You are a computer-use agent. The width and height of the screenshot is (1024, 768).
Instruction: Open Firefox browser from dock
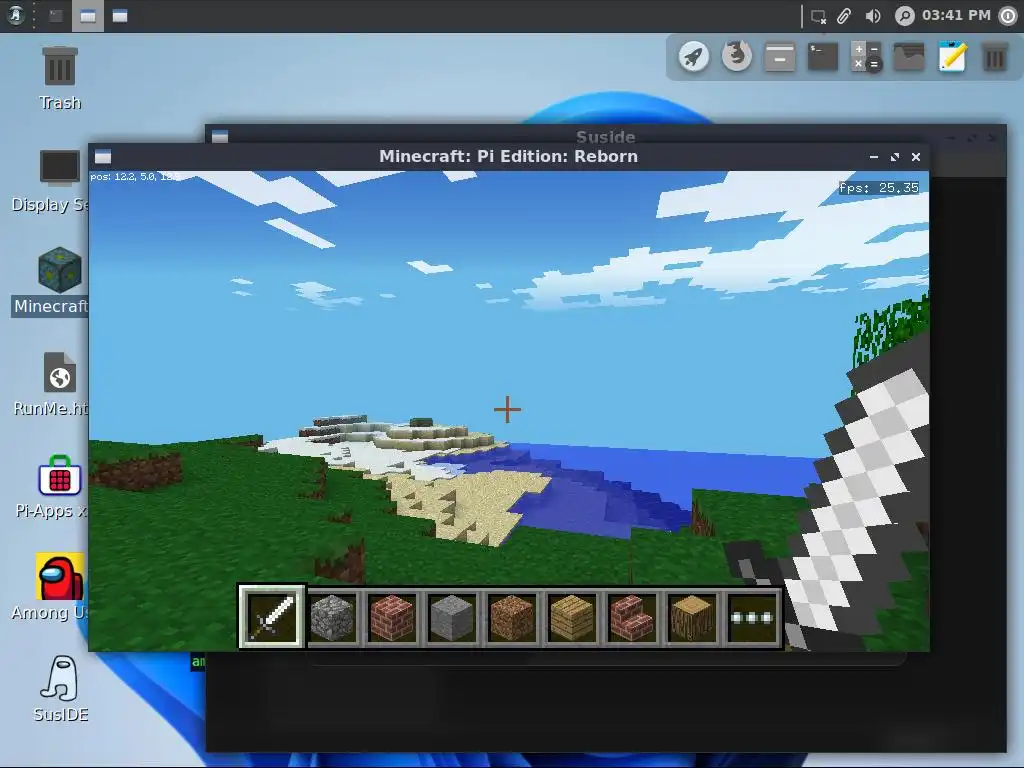click(x=737, y=56)
